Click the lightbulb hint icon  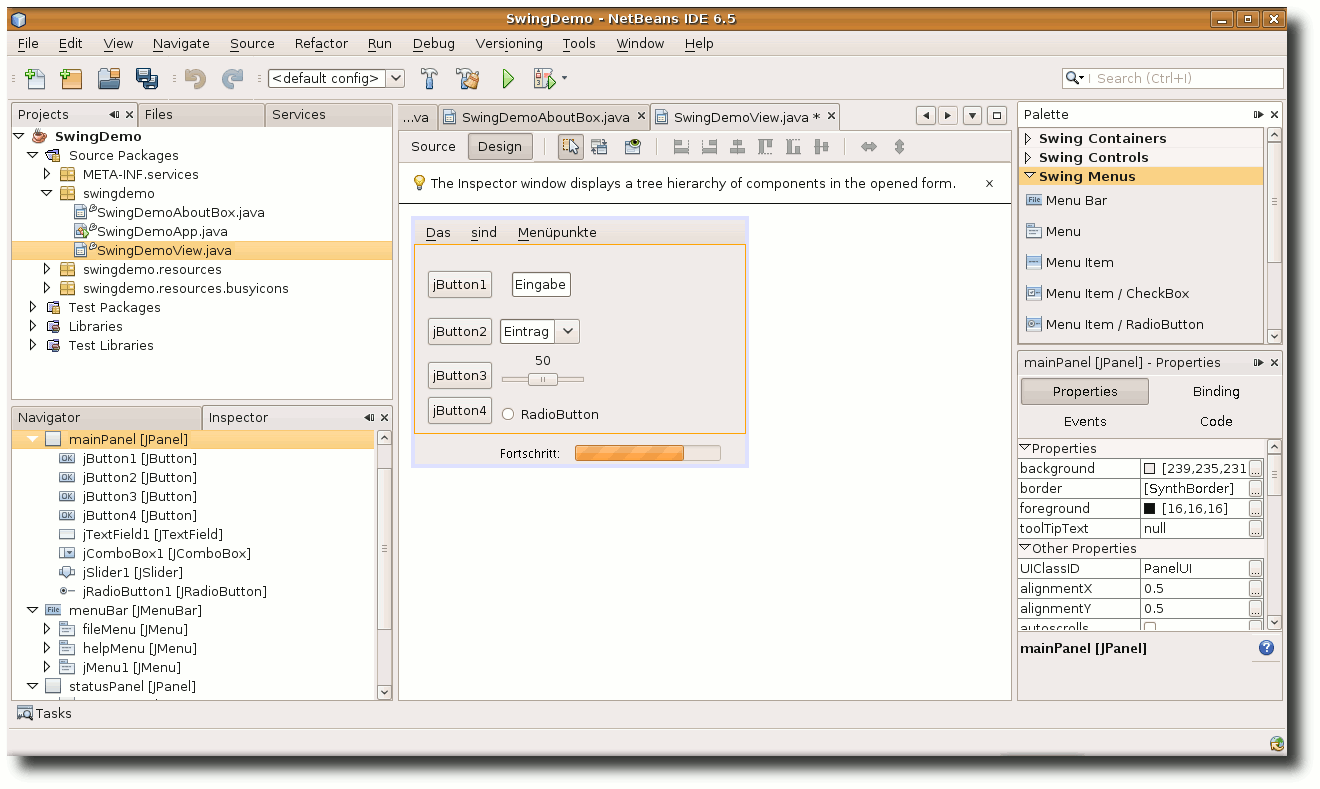click(420, 183)
